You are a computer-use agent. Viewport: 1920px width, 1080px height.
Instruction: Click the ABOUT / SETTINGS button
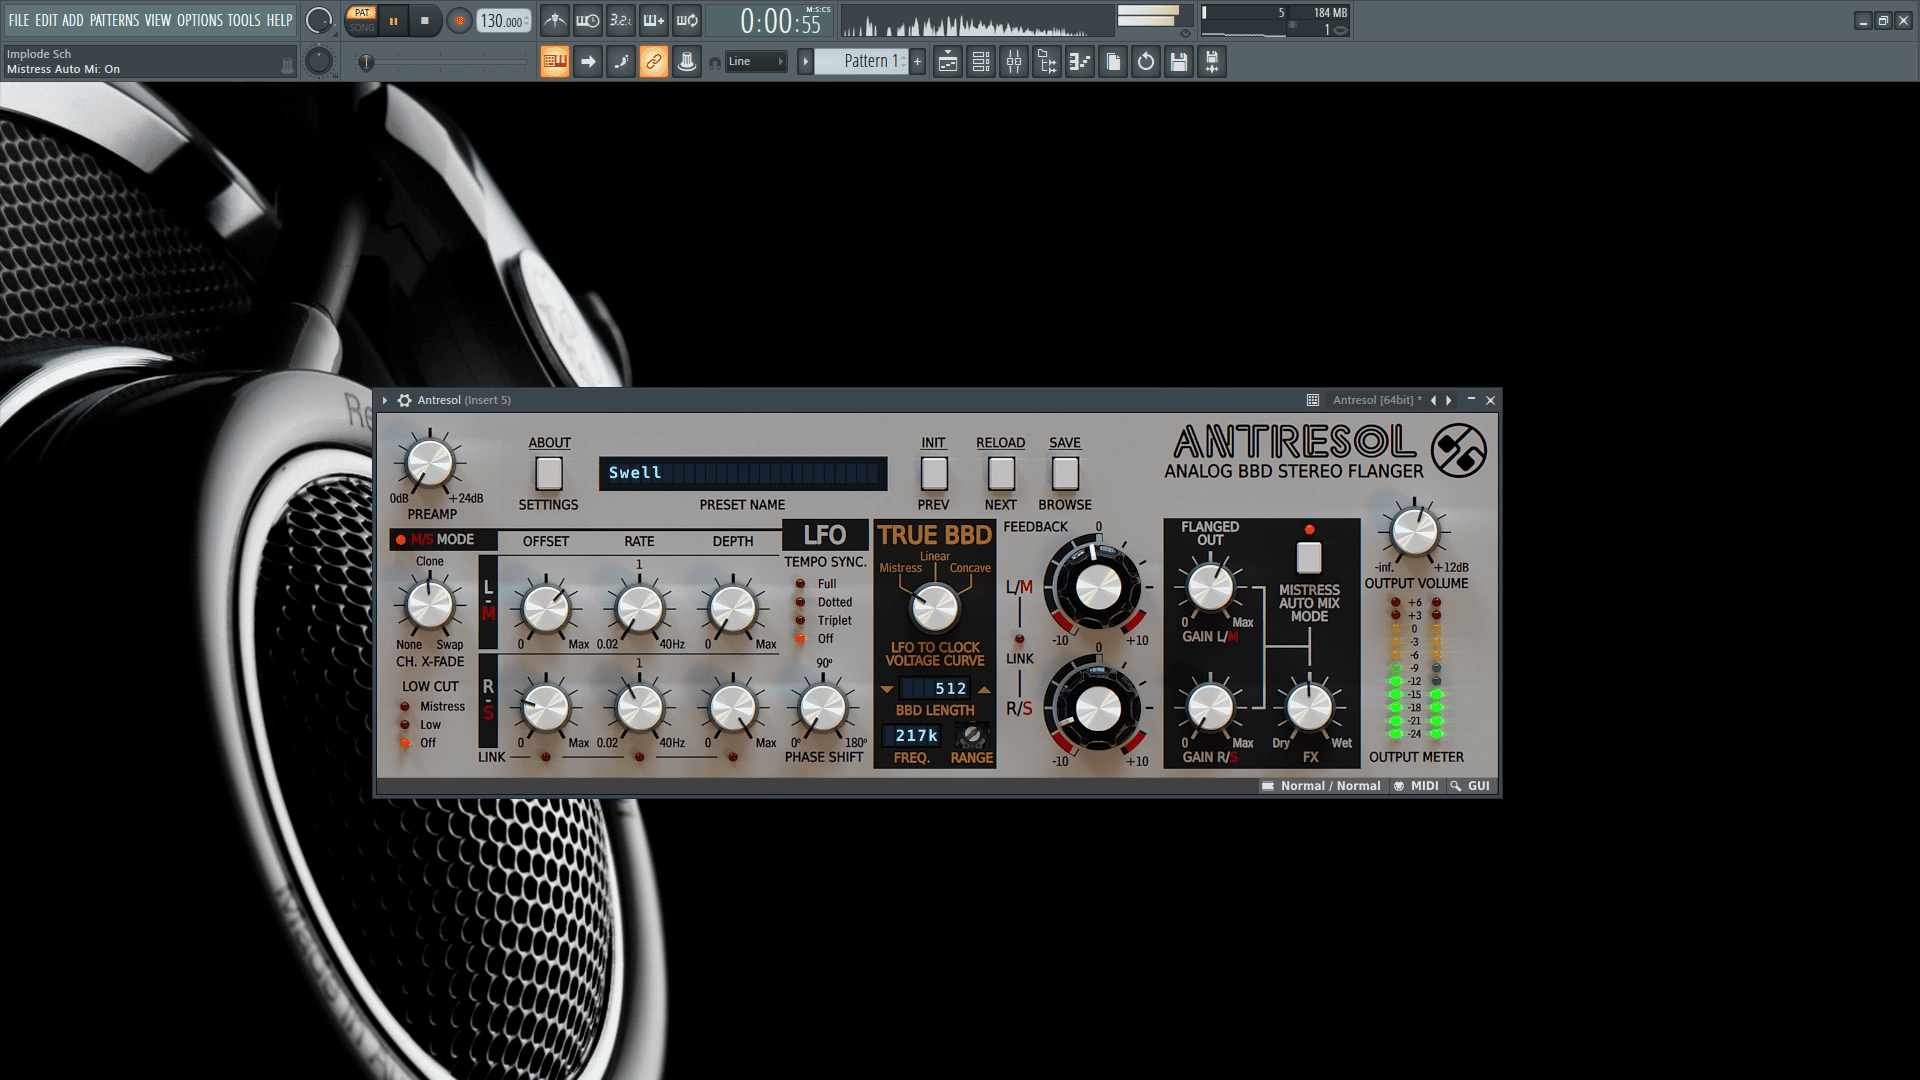[x=549, y=473]
